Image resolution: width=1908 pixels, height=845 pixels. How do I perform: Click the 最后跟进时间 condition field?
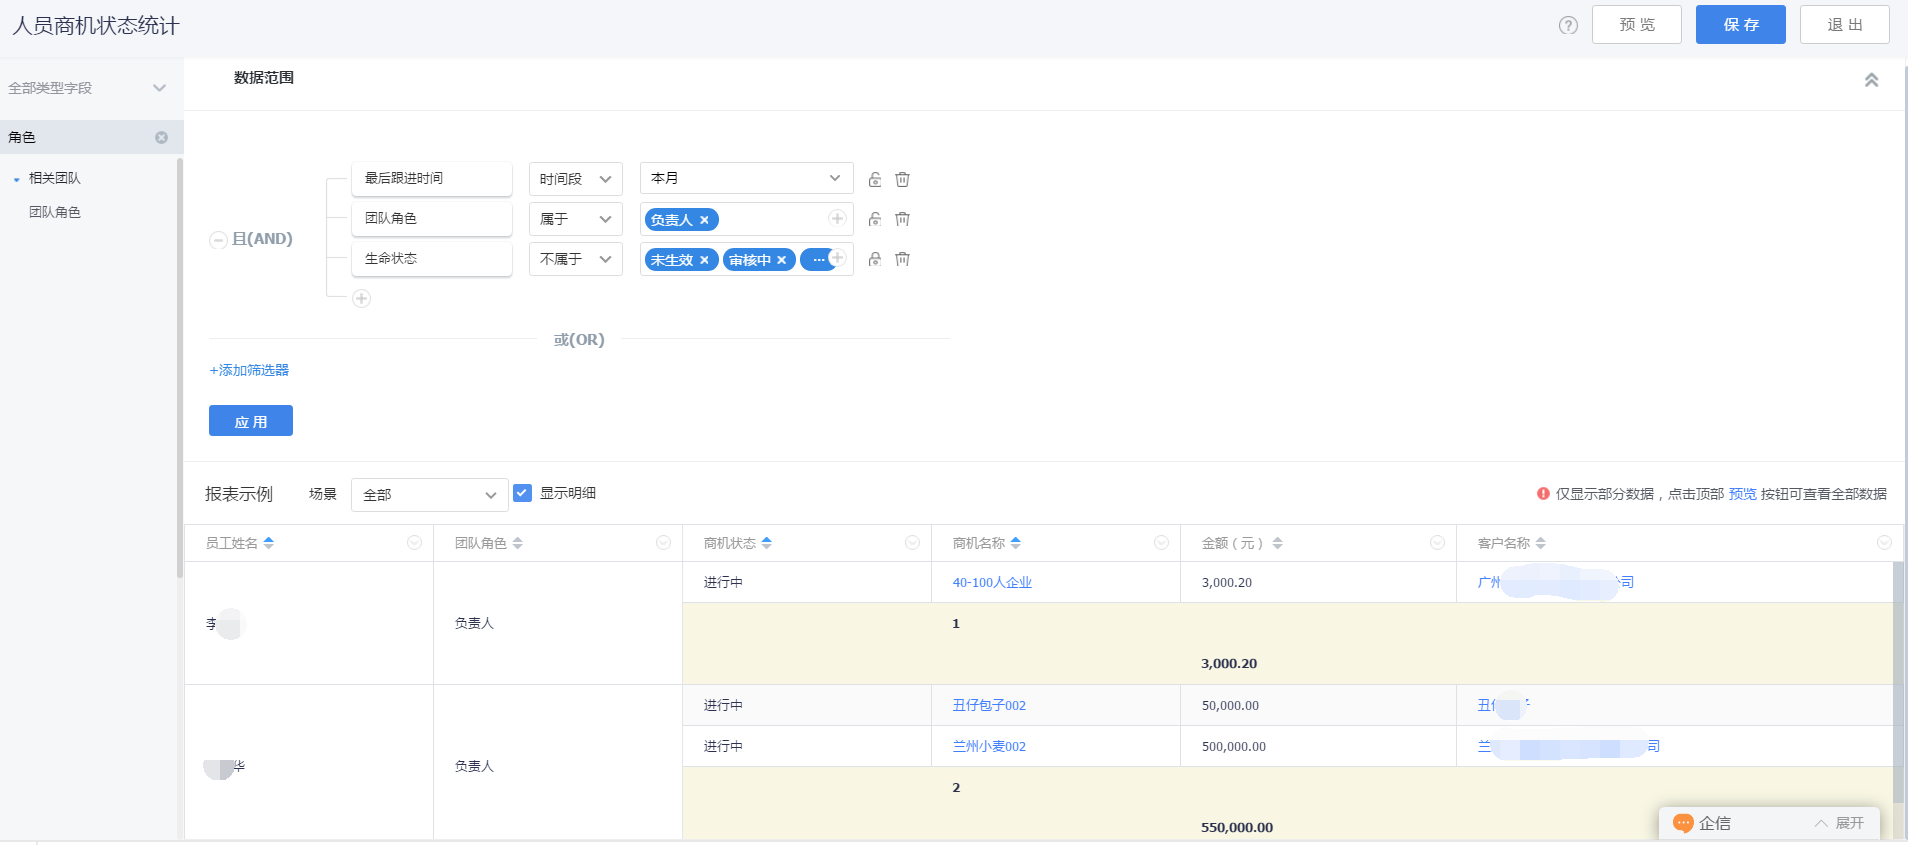432,178
